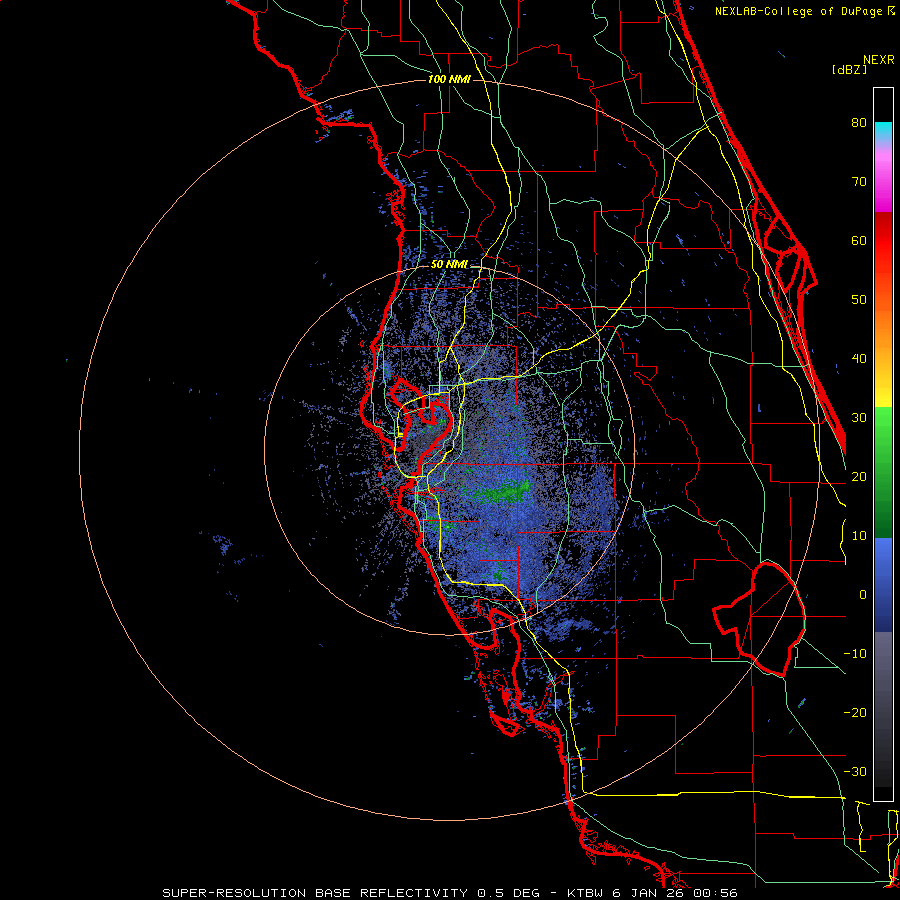900x900 pixels.
Task: Click the 10 value on the dBZ scale
Action: 859,536
